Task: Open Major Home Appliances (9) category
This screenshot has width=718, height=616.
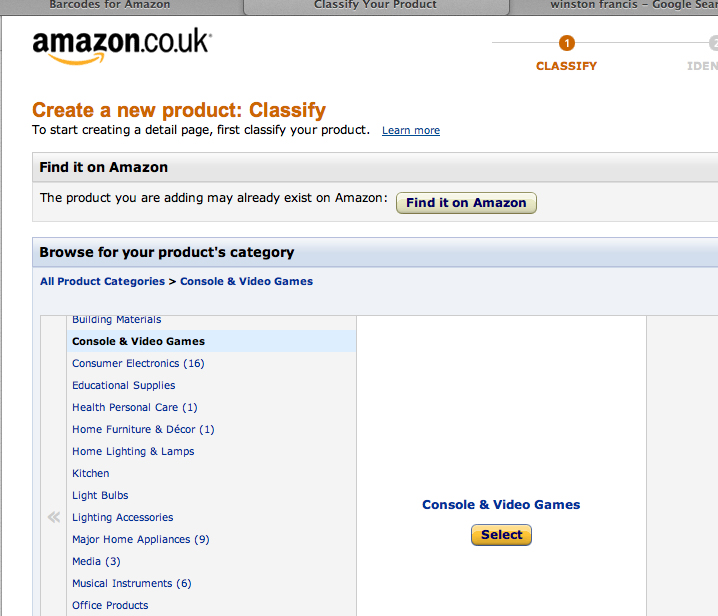Action: point(140,539)
